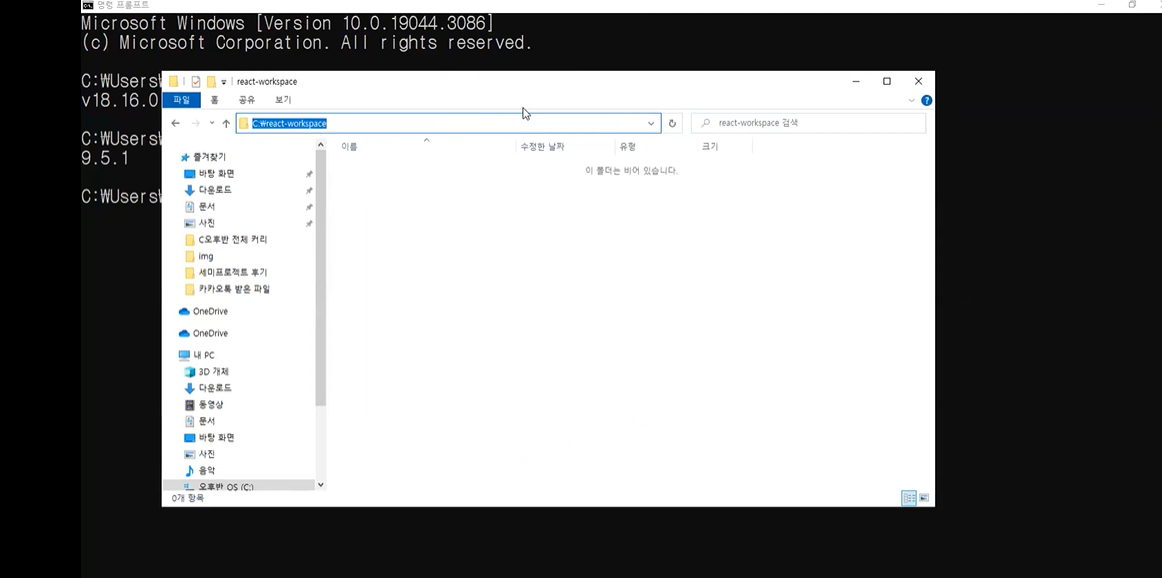1162x578 pixels.
Task: Open pinned 다운로드 under 즐겨찾기
Action: (x=215, y=190)
